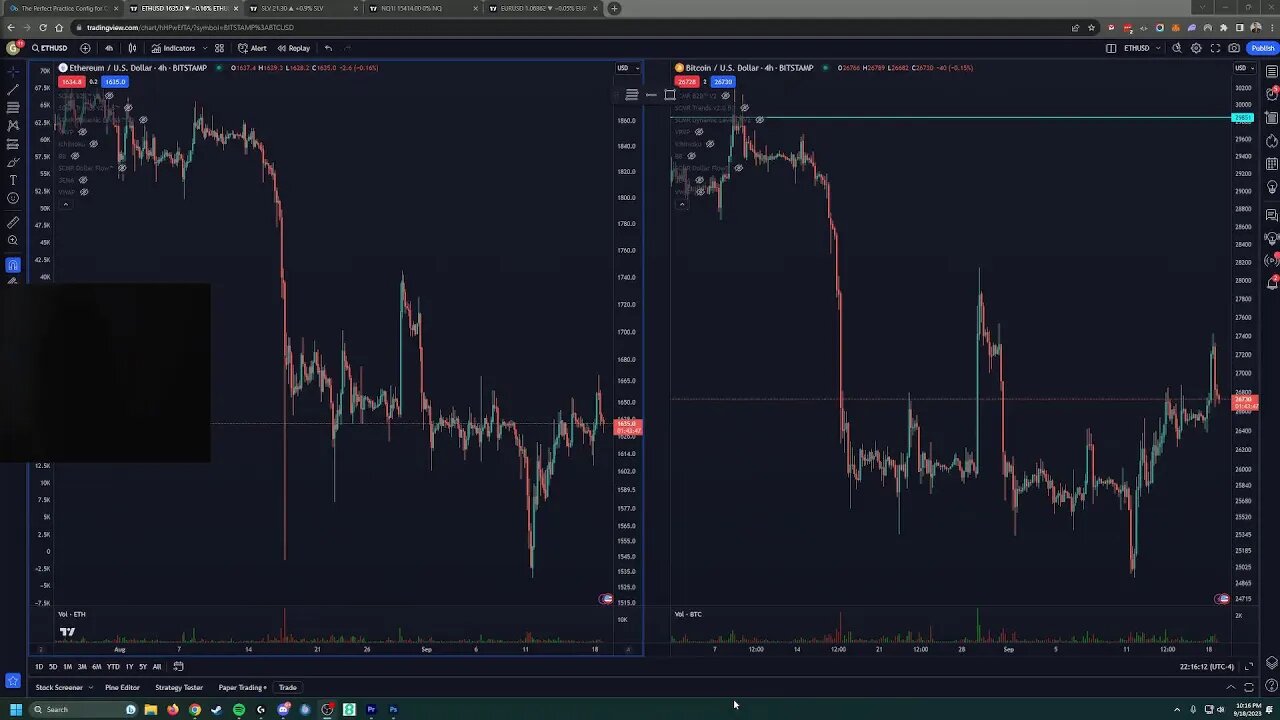1280x720 pixels.
Task: Open the layout setup selector icon
Action: (1111, 48)
